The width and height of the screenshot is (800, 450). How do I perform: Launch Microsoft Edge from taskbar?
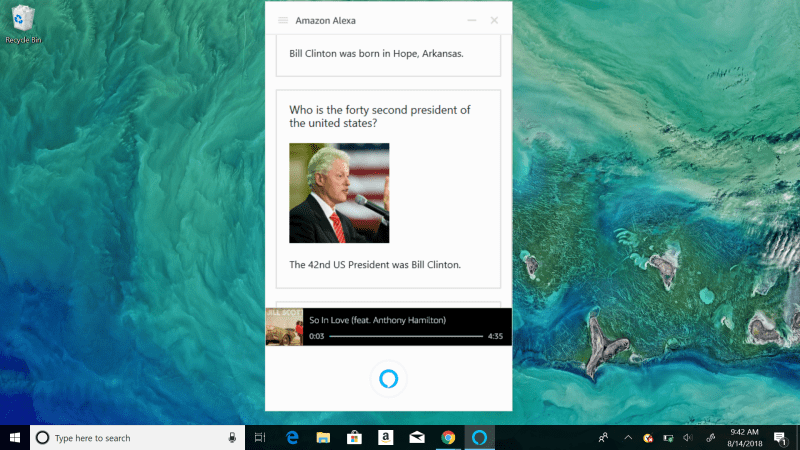point(292,438)
